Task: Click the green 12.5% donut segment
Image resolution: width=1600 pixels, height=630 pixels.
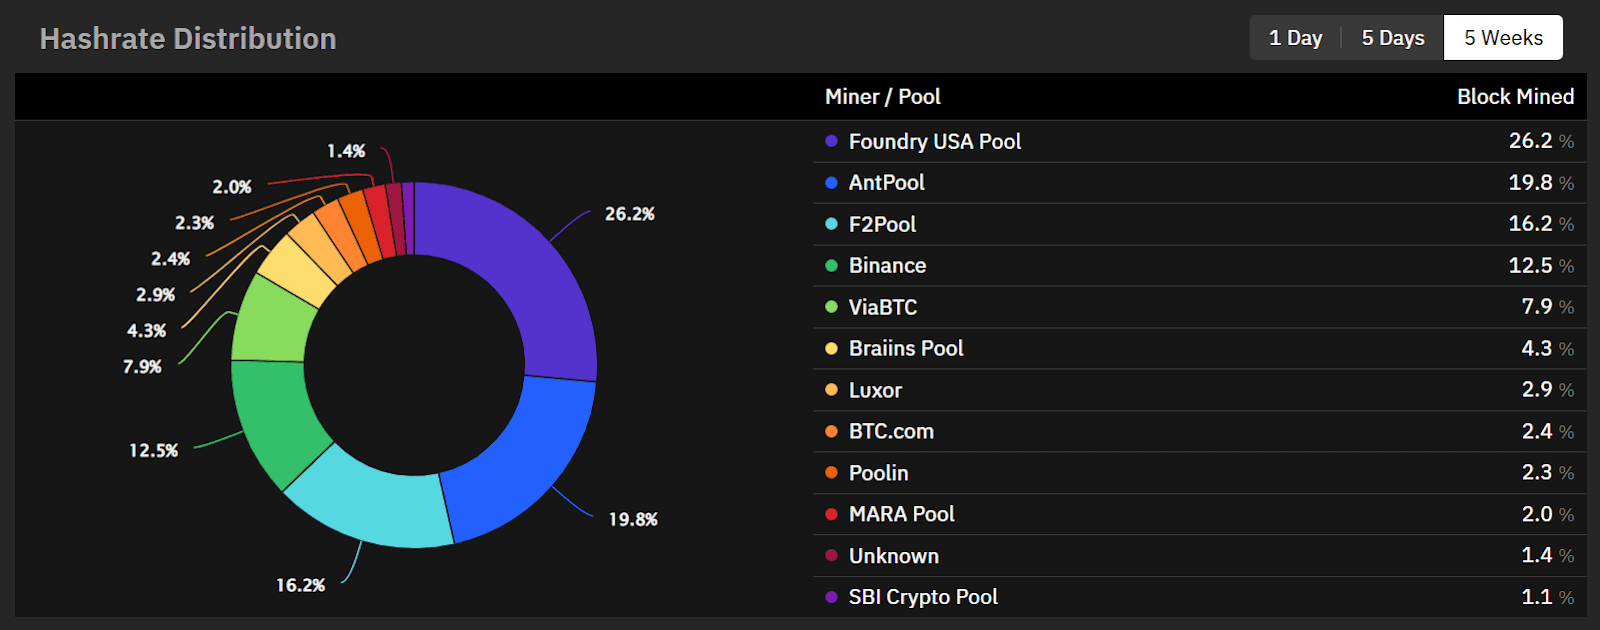Action: tap(275, 420)
